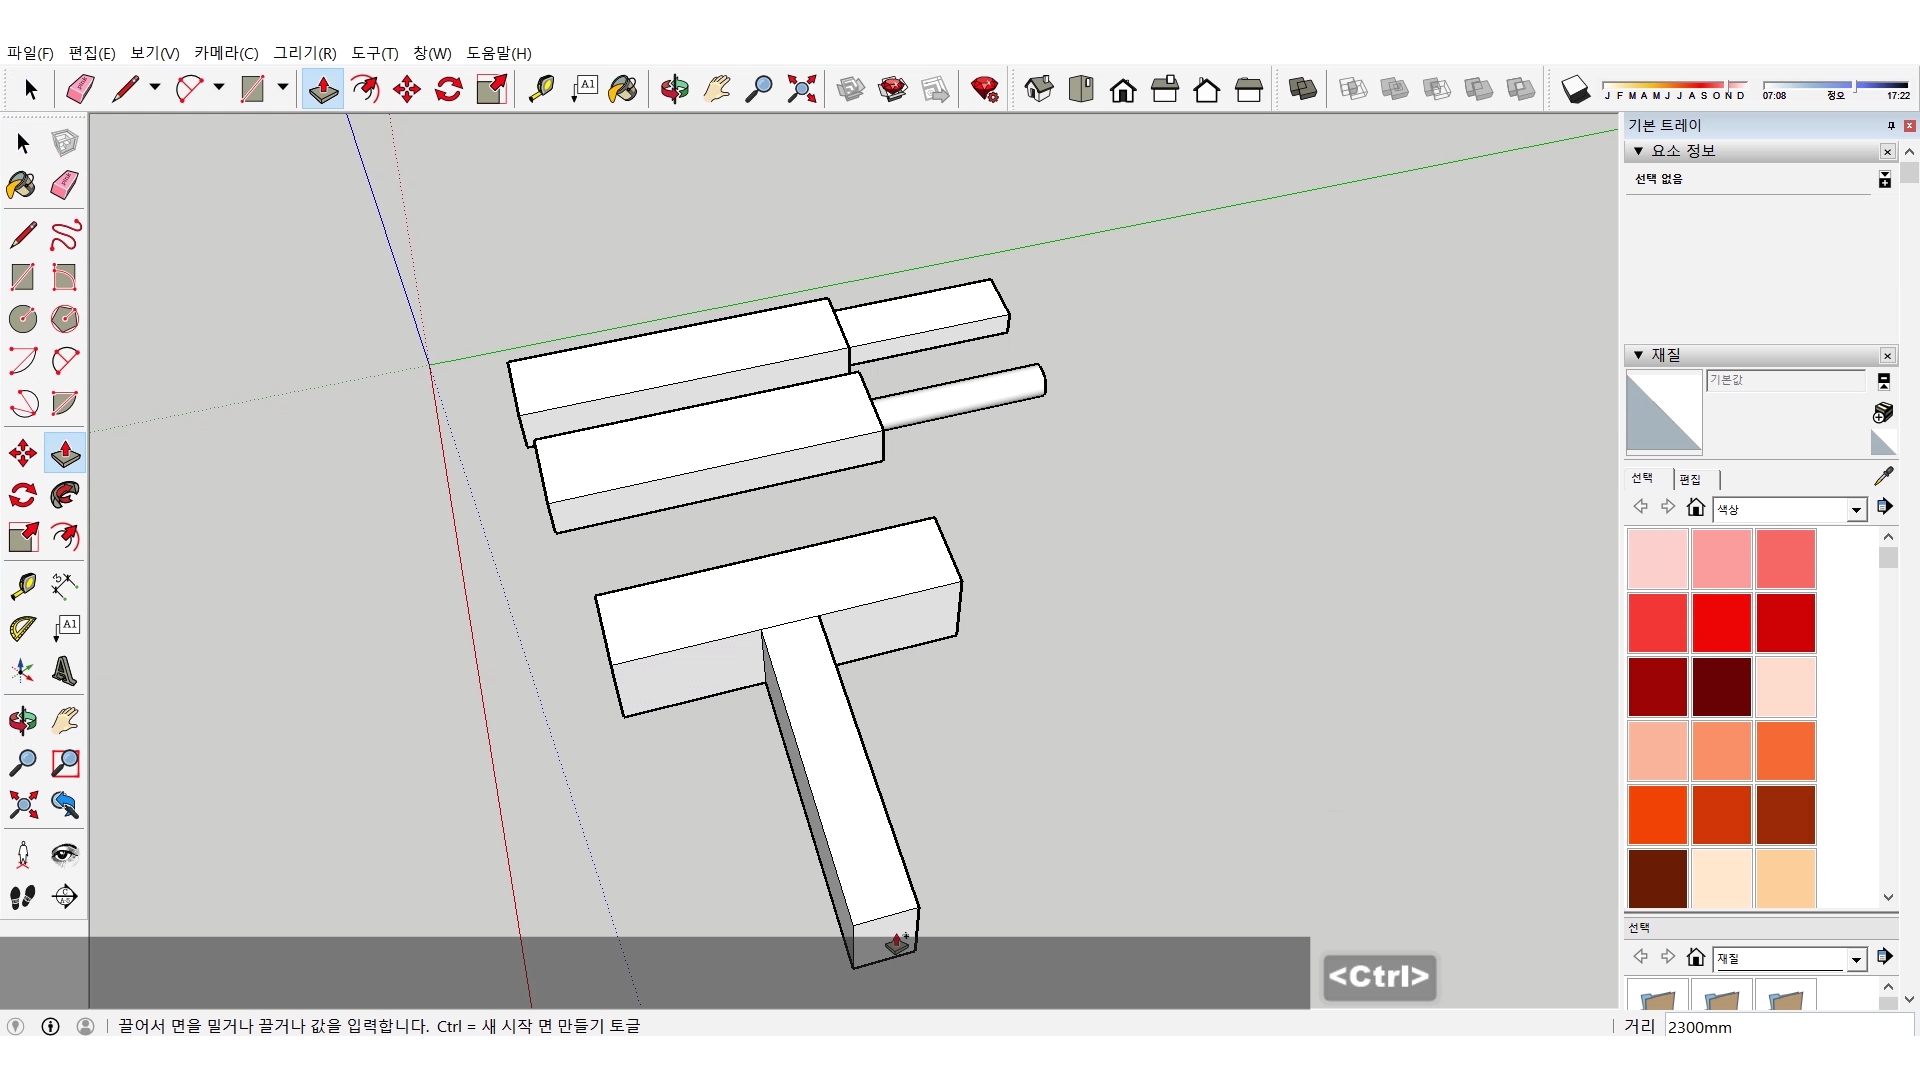Viewport: 1920px width, 1080px height.
Task: Toggle the geolocation status icon
Action: [x=16, y=1026]
